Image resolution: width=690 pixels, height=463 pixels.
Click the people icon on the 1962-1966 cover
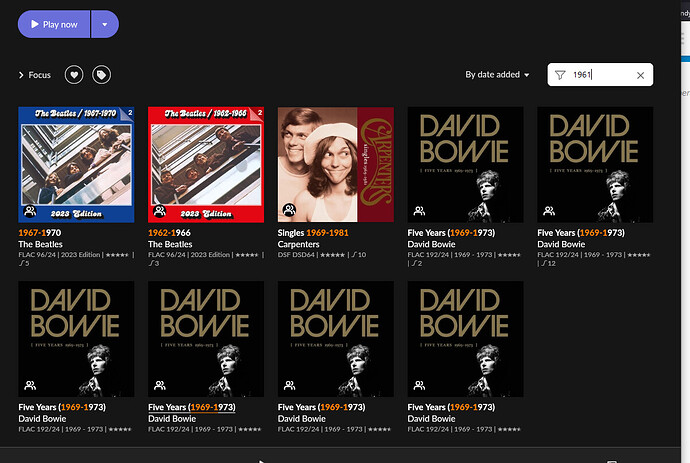click(x=159, y=211)
